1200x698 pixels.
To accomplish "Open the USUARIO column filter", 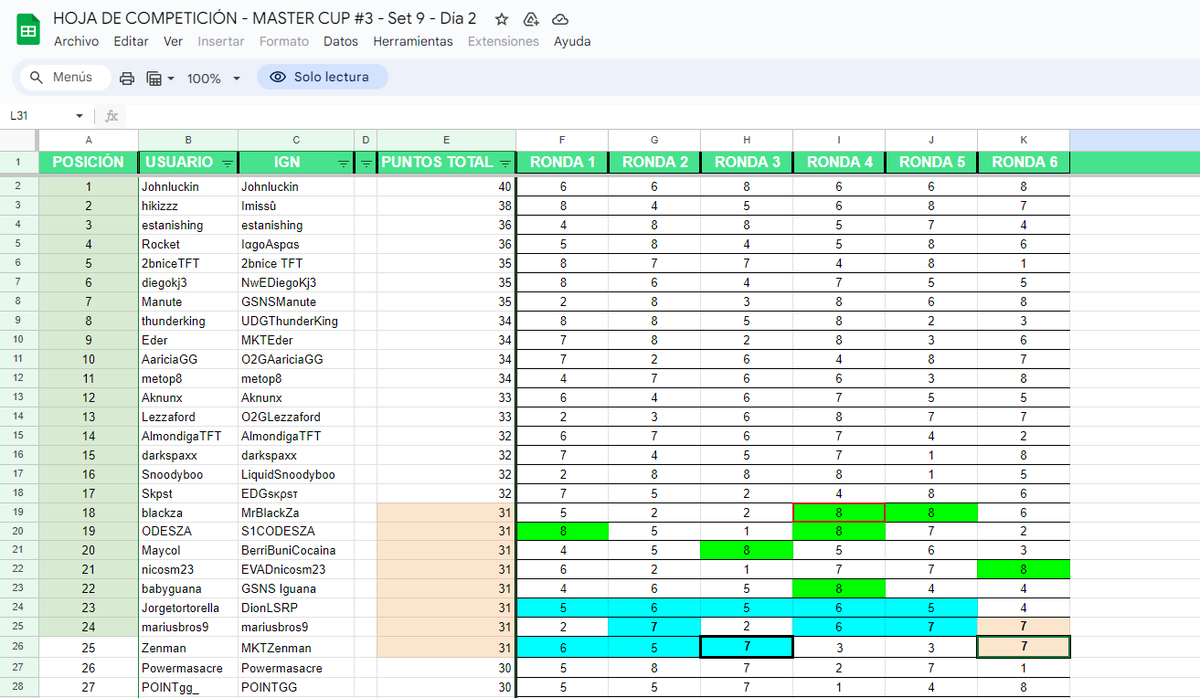I will pos(227,162).
